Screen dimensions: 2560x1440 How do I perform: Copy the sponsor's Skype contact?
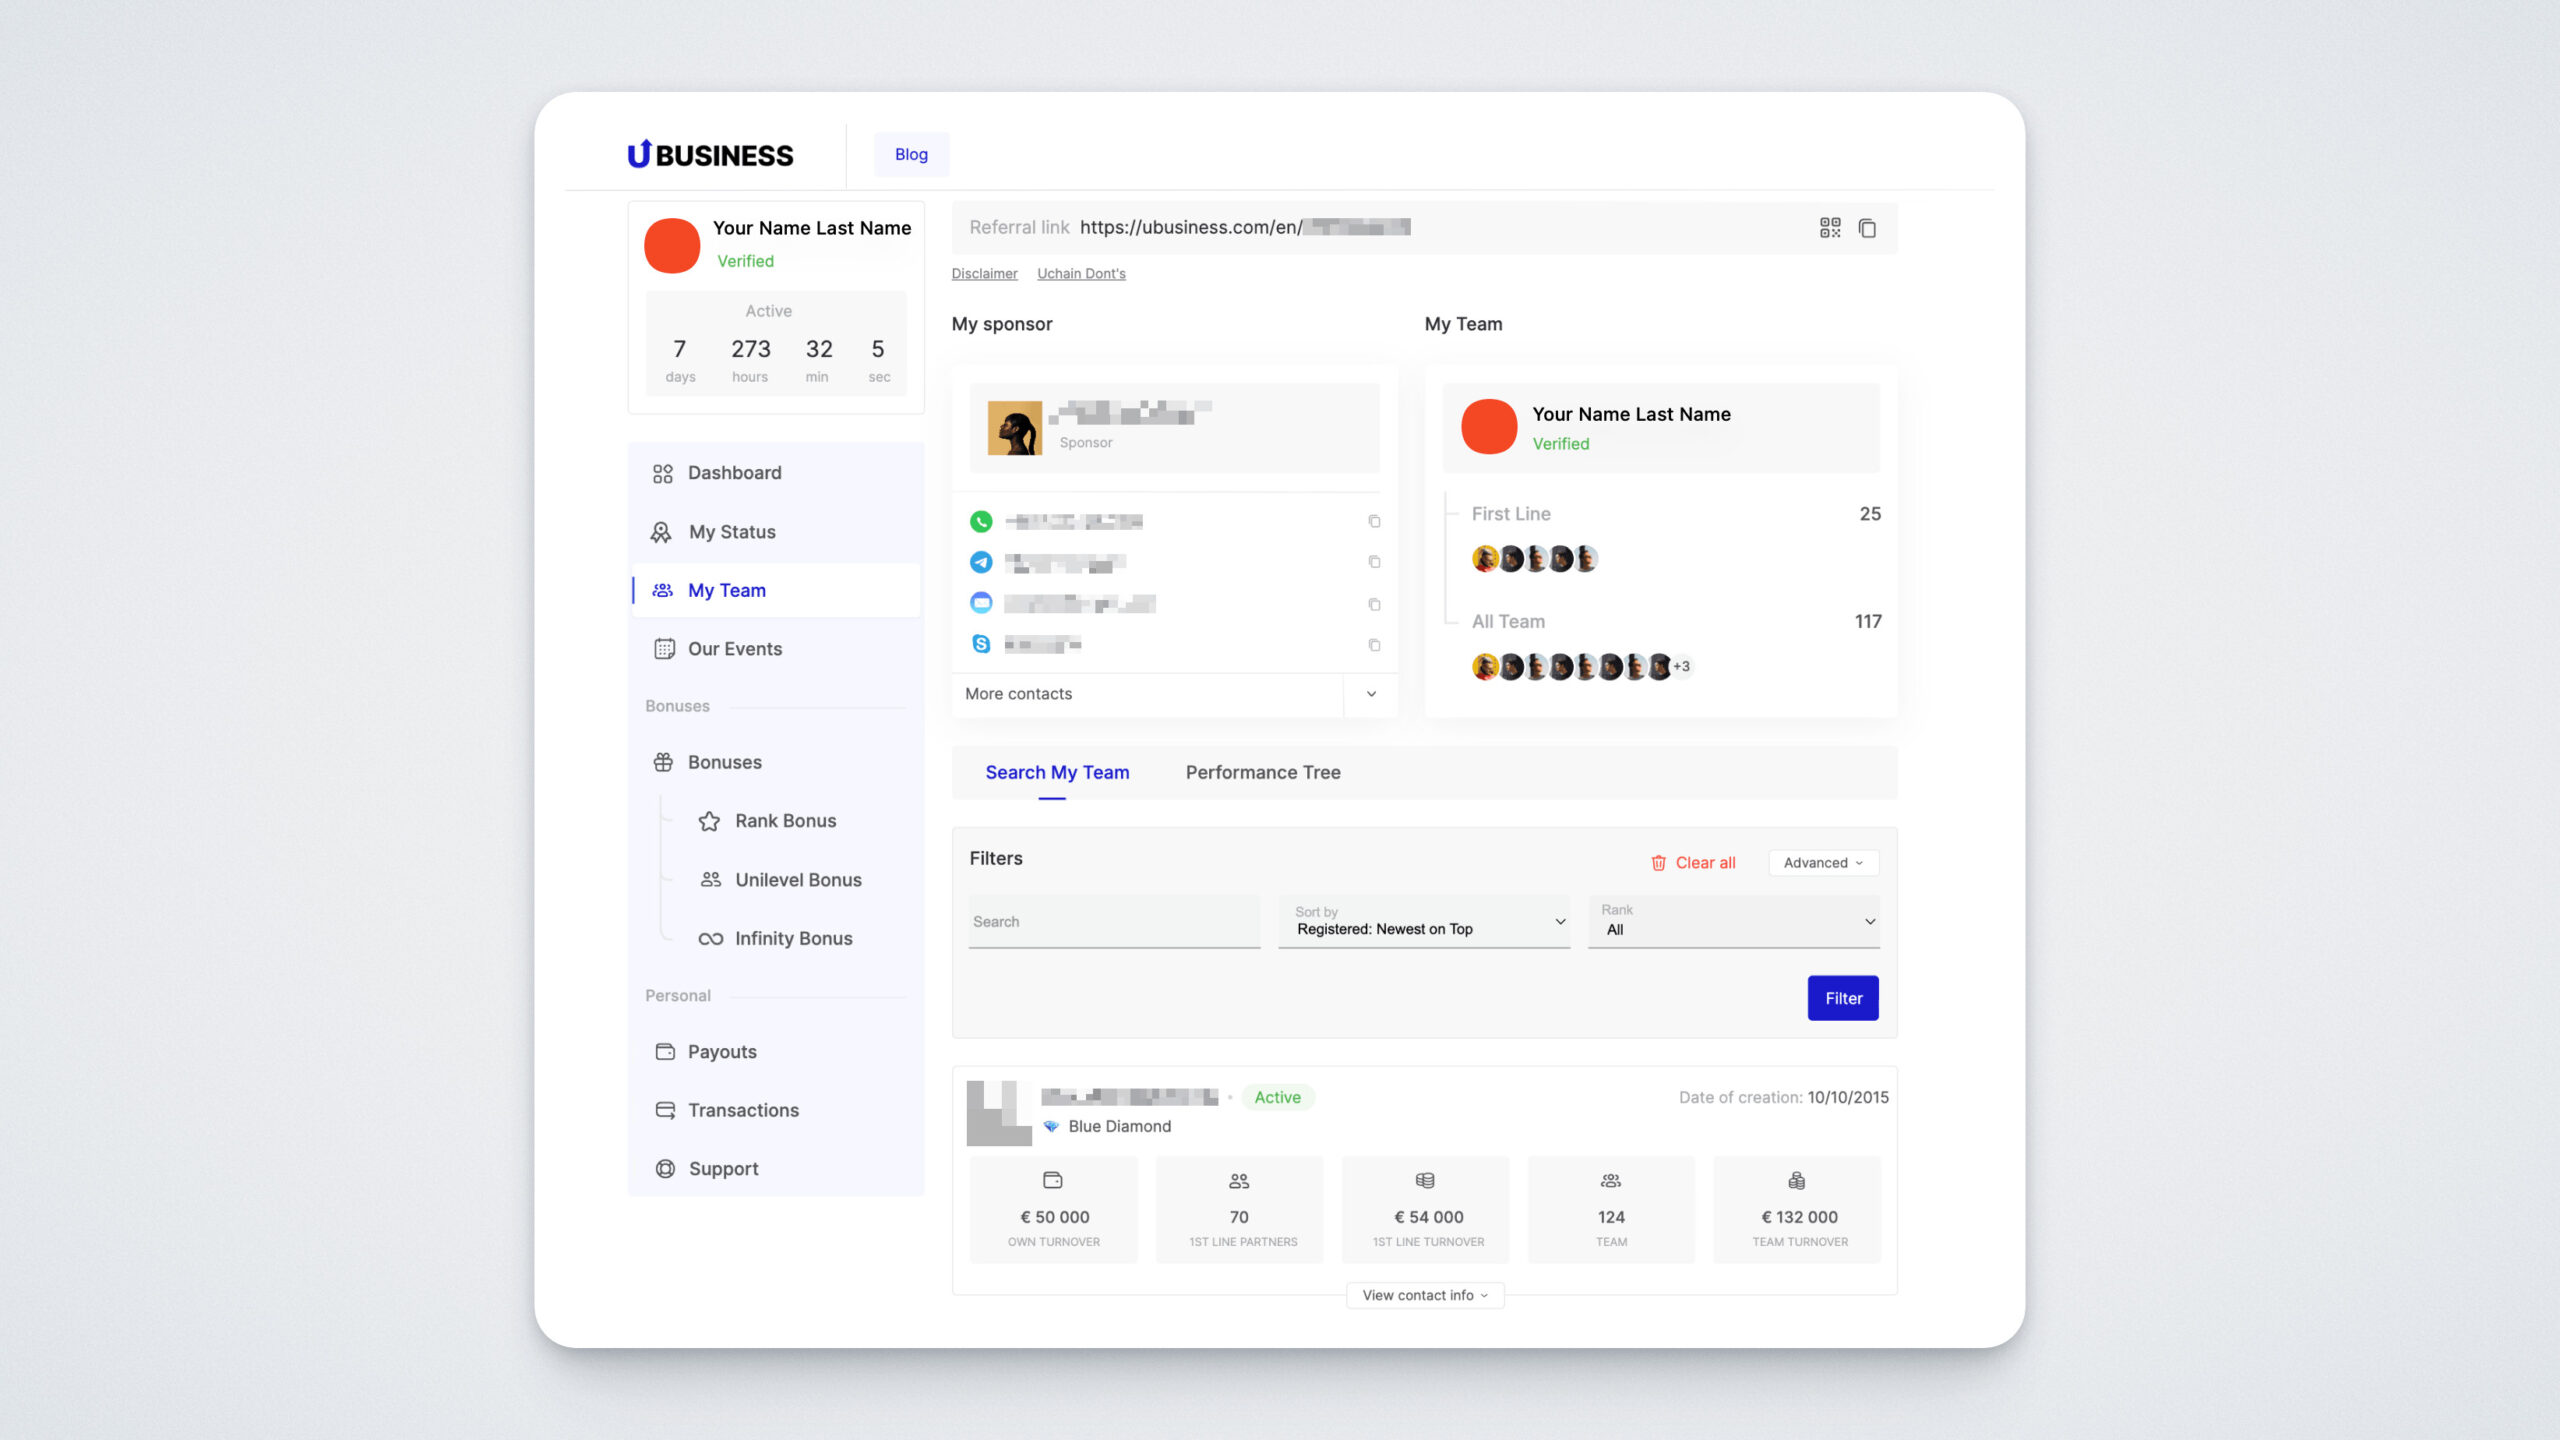click(1374, 645)
